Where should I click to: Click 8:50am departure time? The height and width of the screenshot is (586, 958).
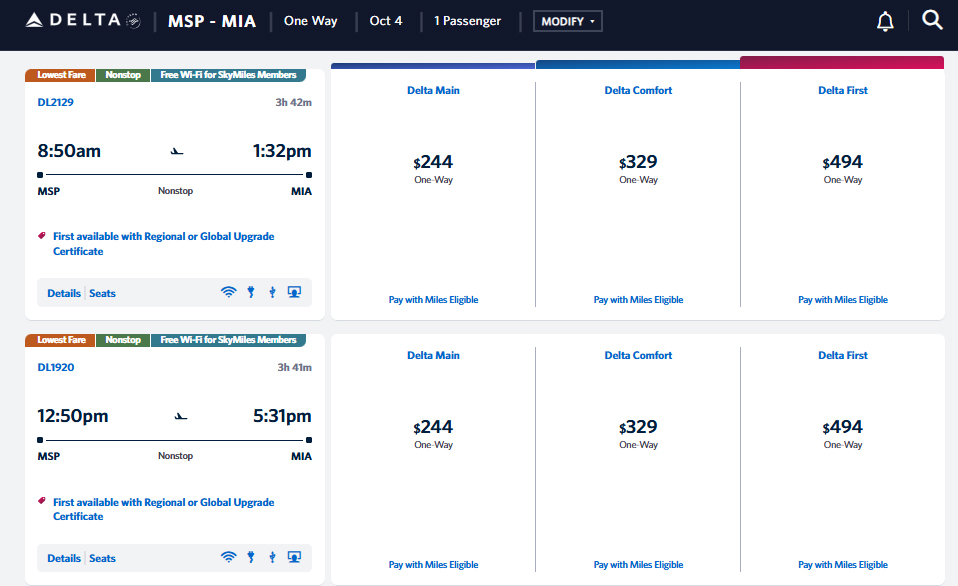pos(69,151)
